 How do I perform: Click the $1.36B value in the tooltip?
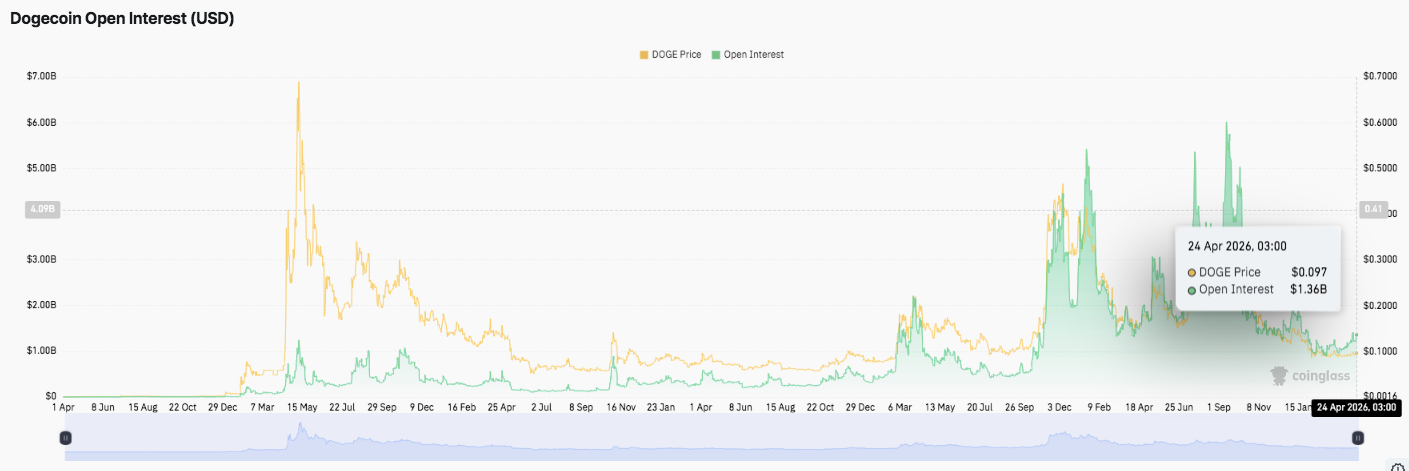(x=1308, y=290)
